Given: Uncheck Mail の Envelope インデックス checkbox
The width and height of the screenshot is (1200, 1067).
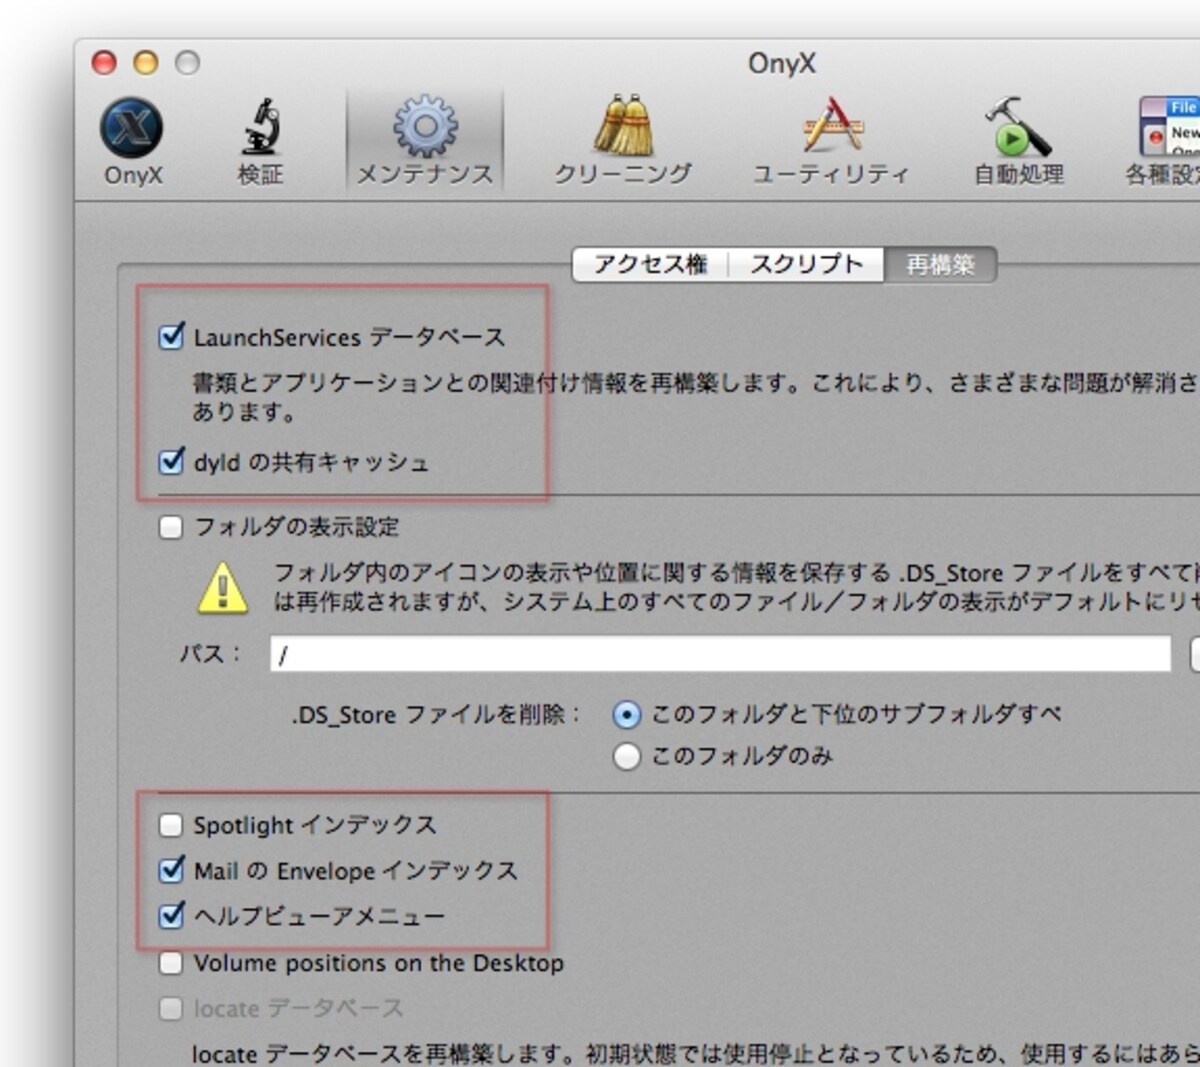Looking at the screenshot, I should pyautogui.click(x=172, y=870).
